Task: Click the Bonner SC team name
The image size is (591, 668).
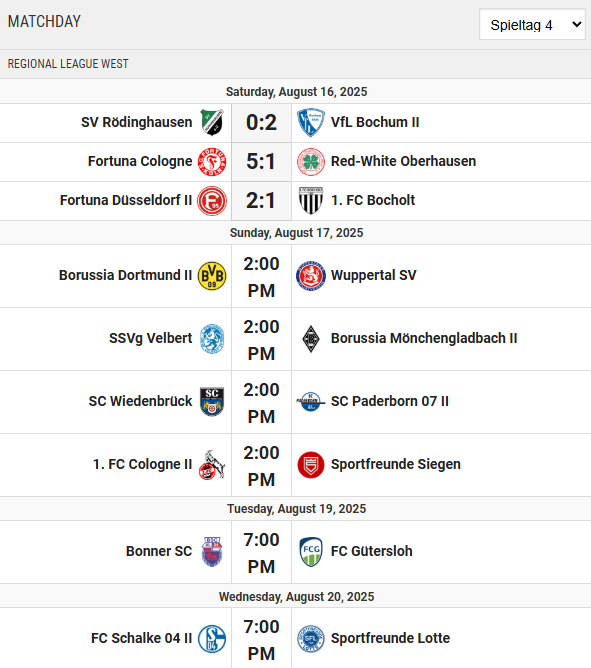Action: coord(159,551)
